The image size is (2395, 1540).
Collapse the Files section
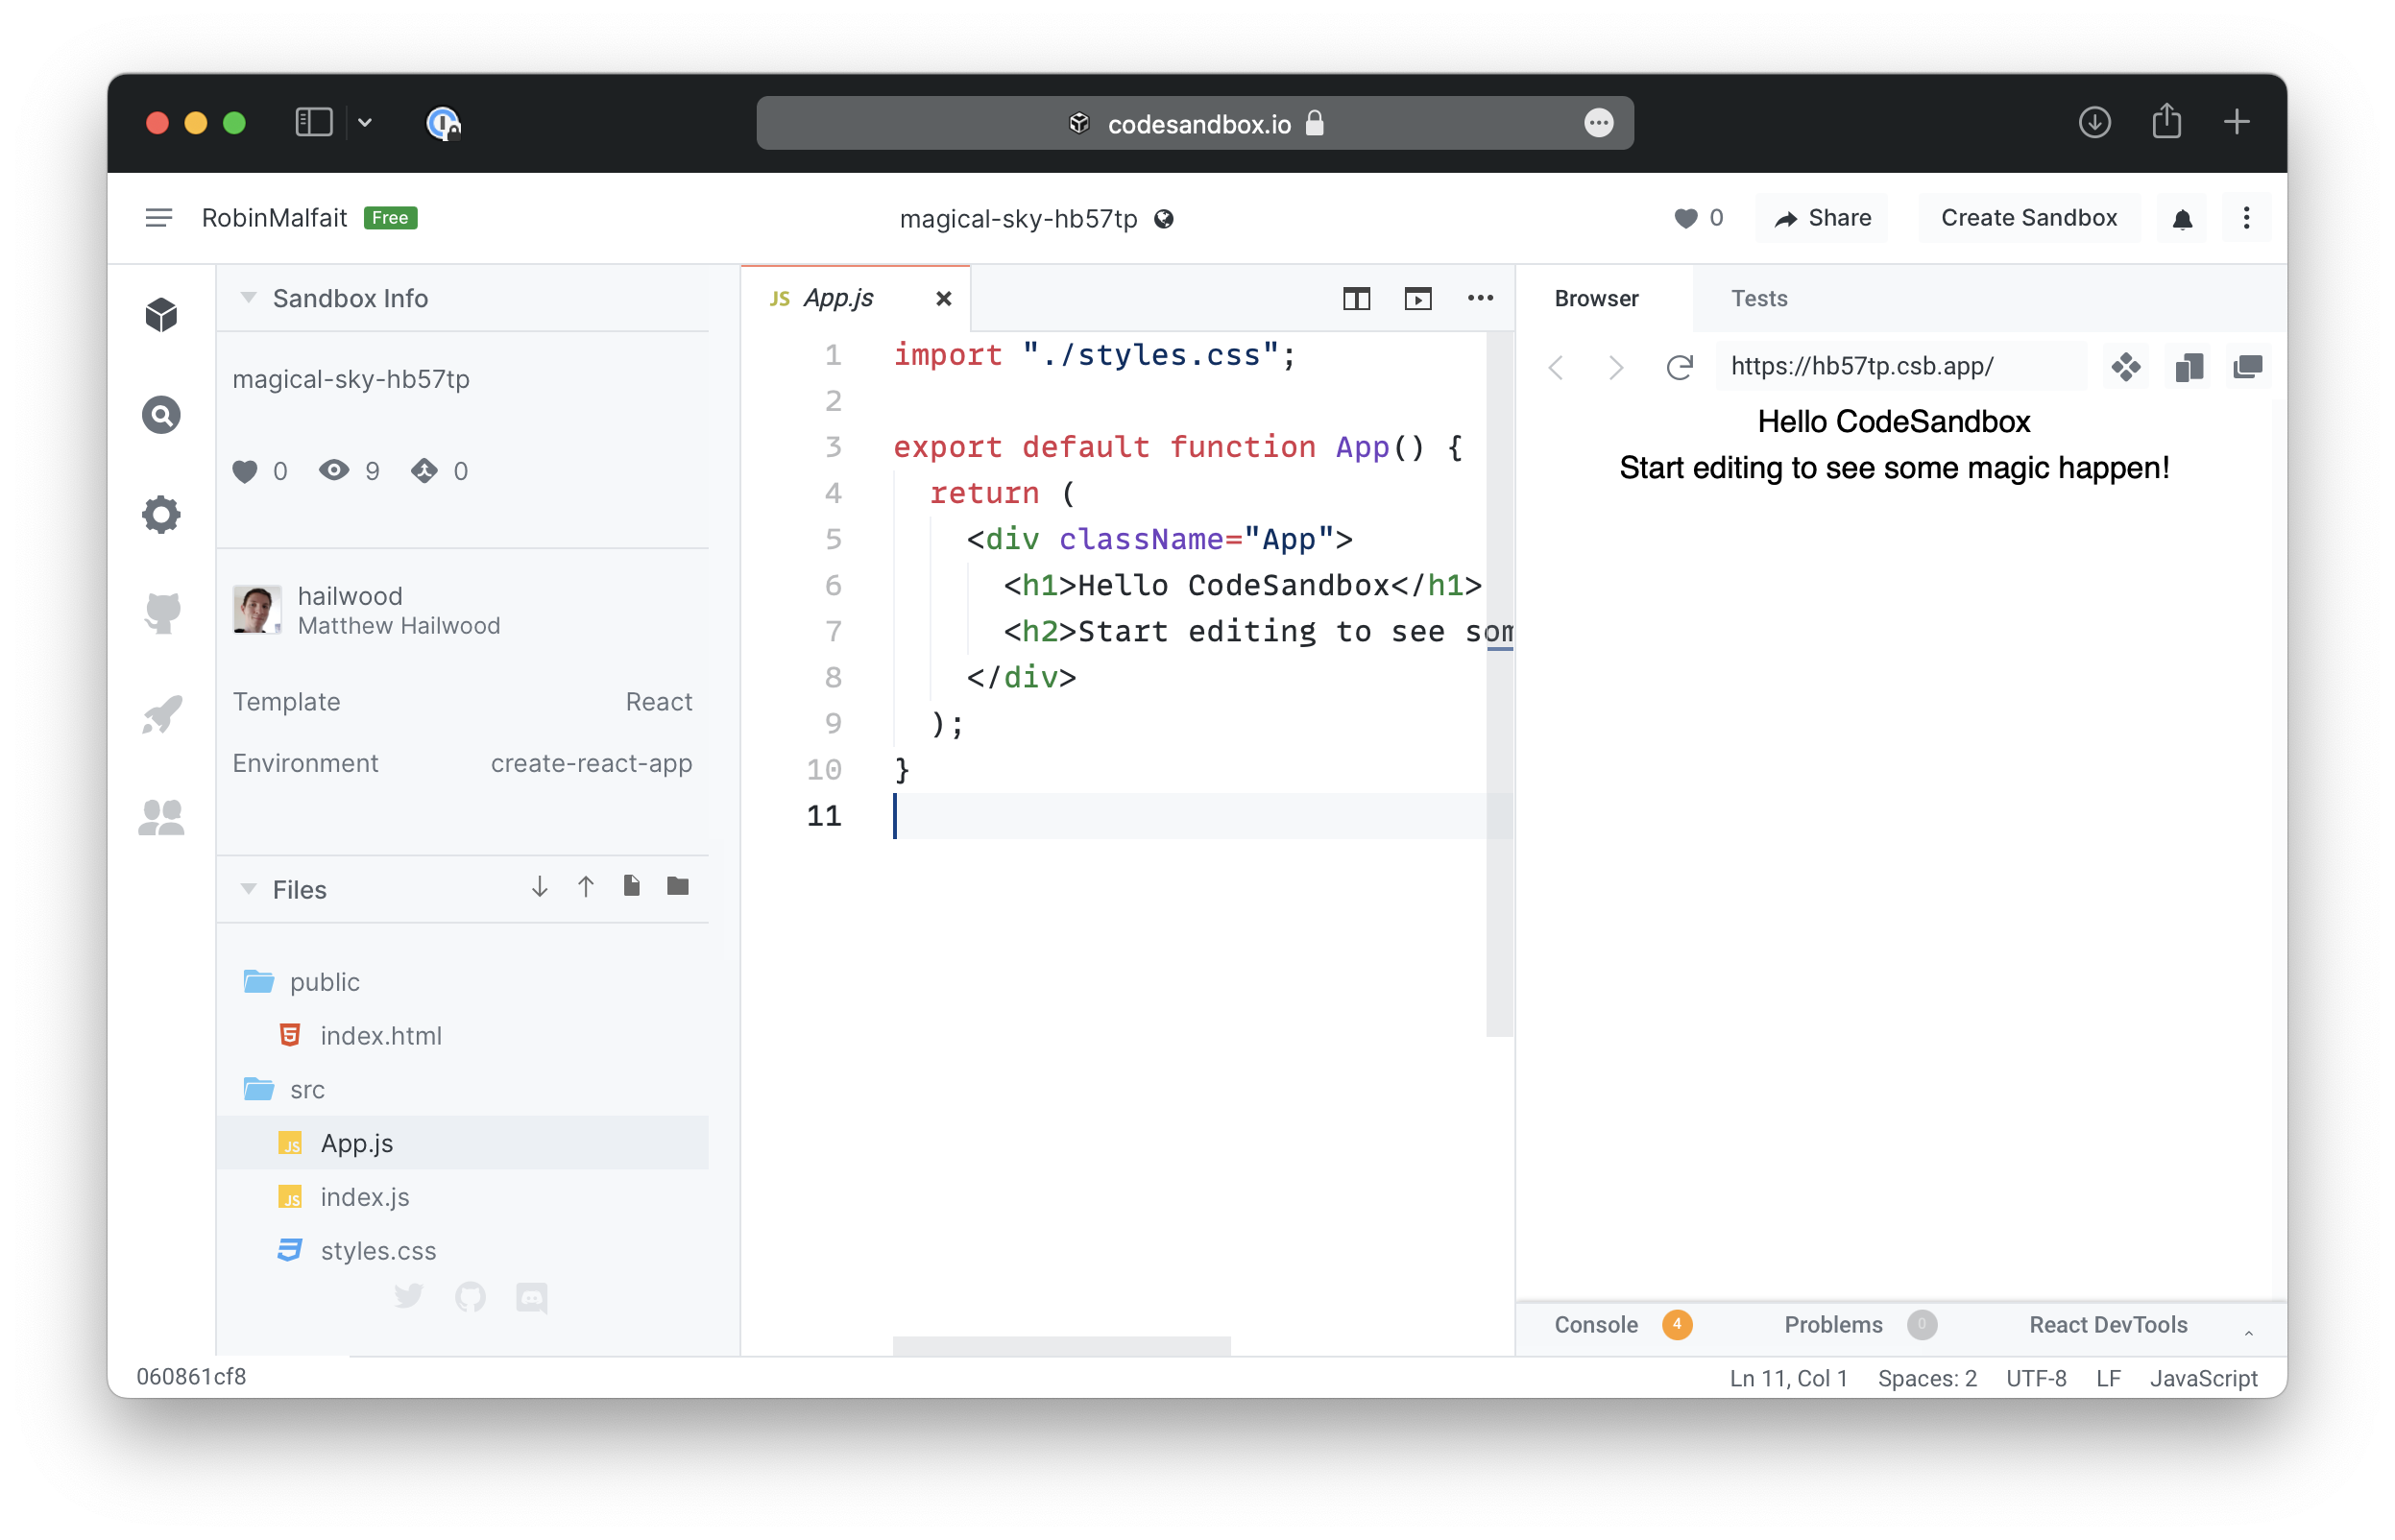[249, 889]
